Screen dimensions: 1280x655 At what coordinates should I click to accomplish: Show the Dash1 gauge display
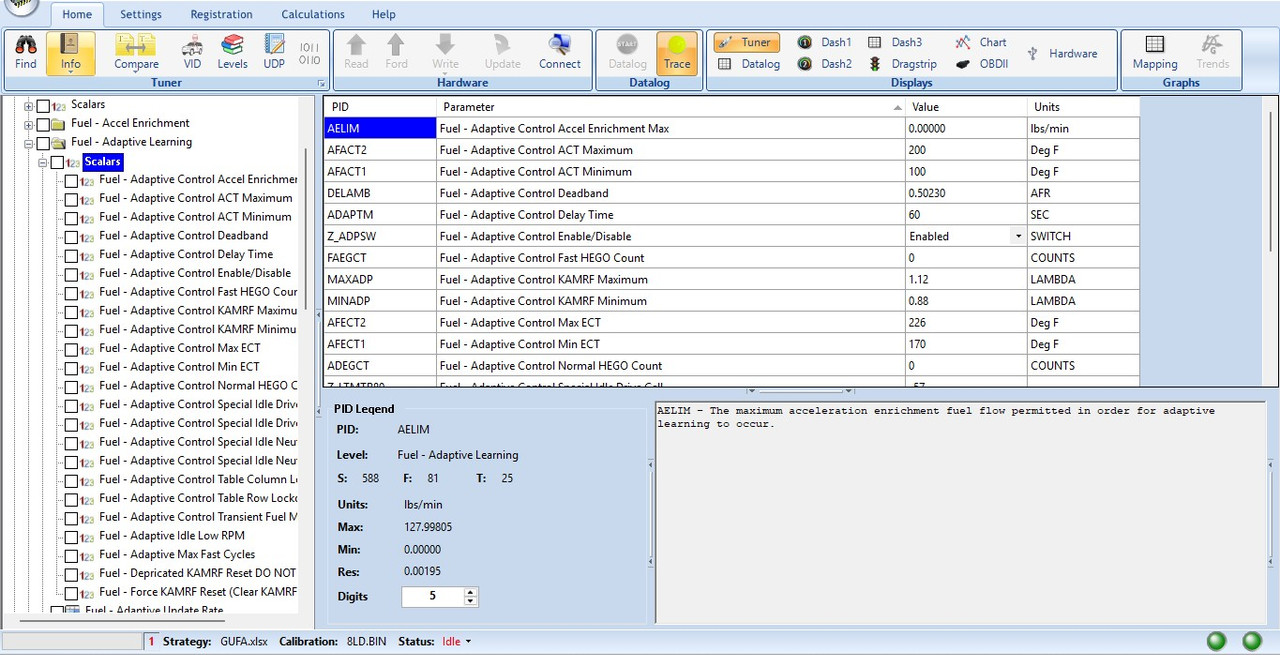point(825,43)
